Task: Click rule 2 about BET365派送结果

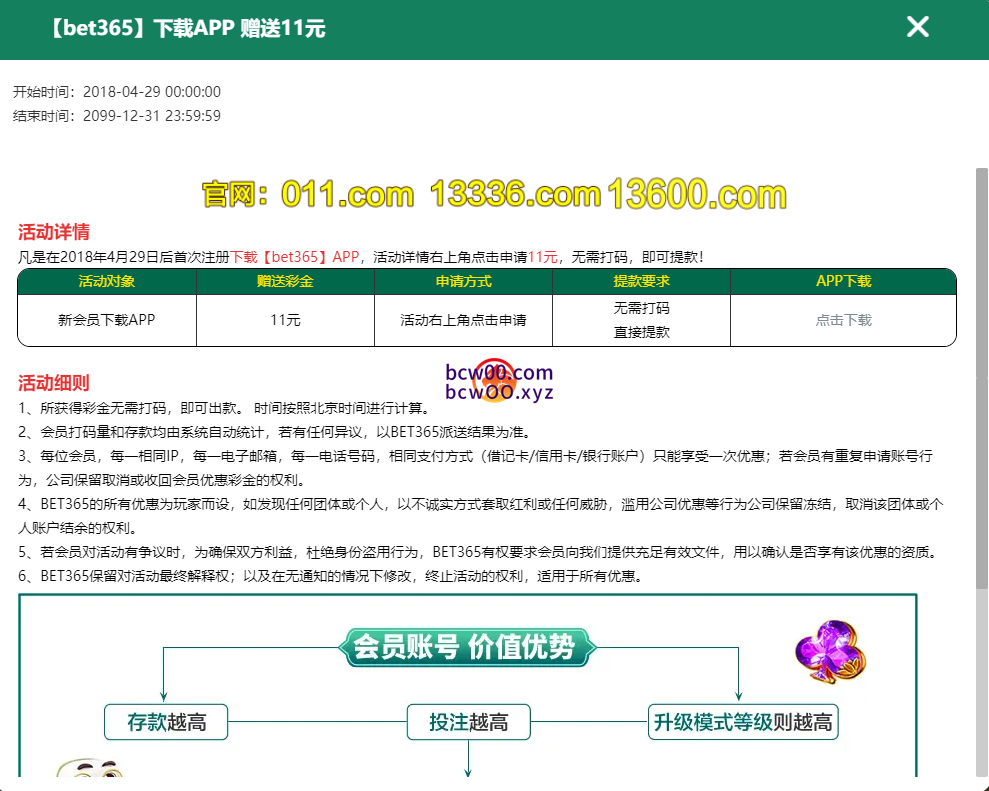Action: tap(276, 432)
